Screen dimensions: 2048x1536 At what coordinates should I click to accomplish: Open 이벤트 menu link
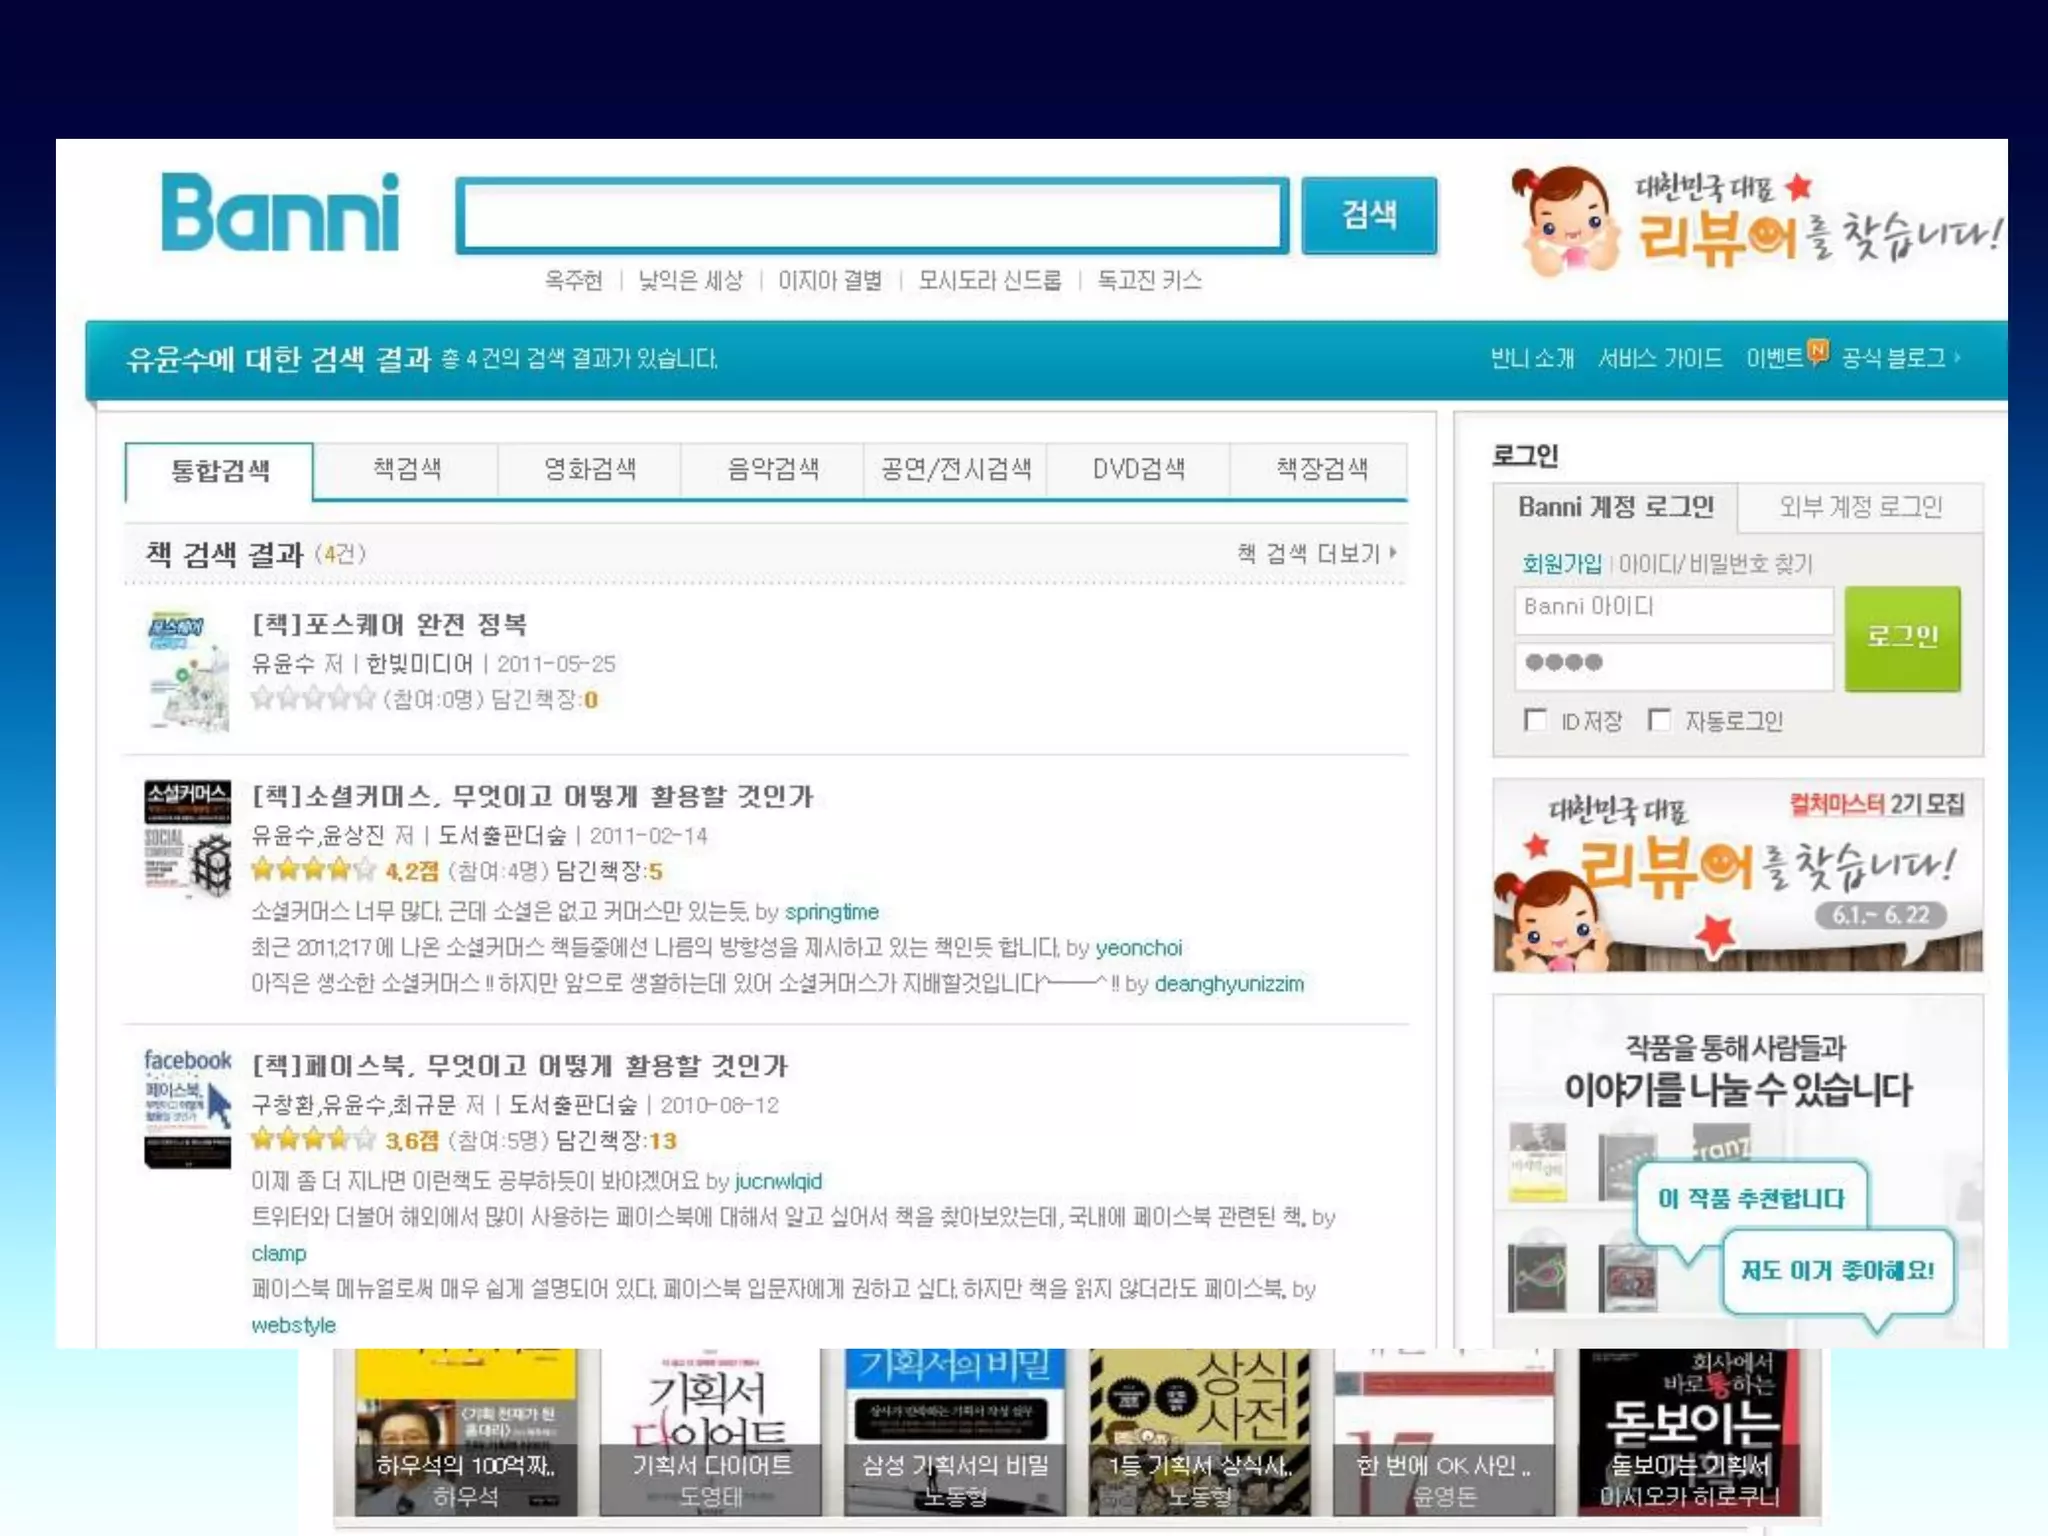click(1774, 358)
